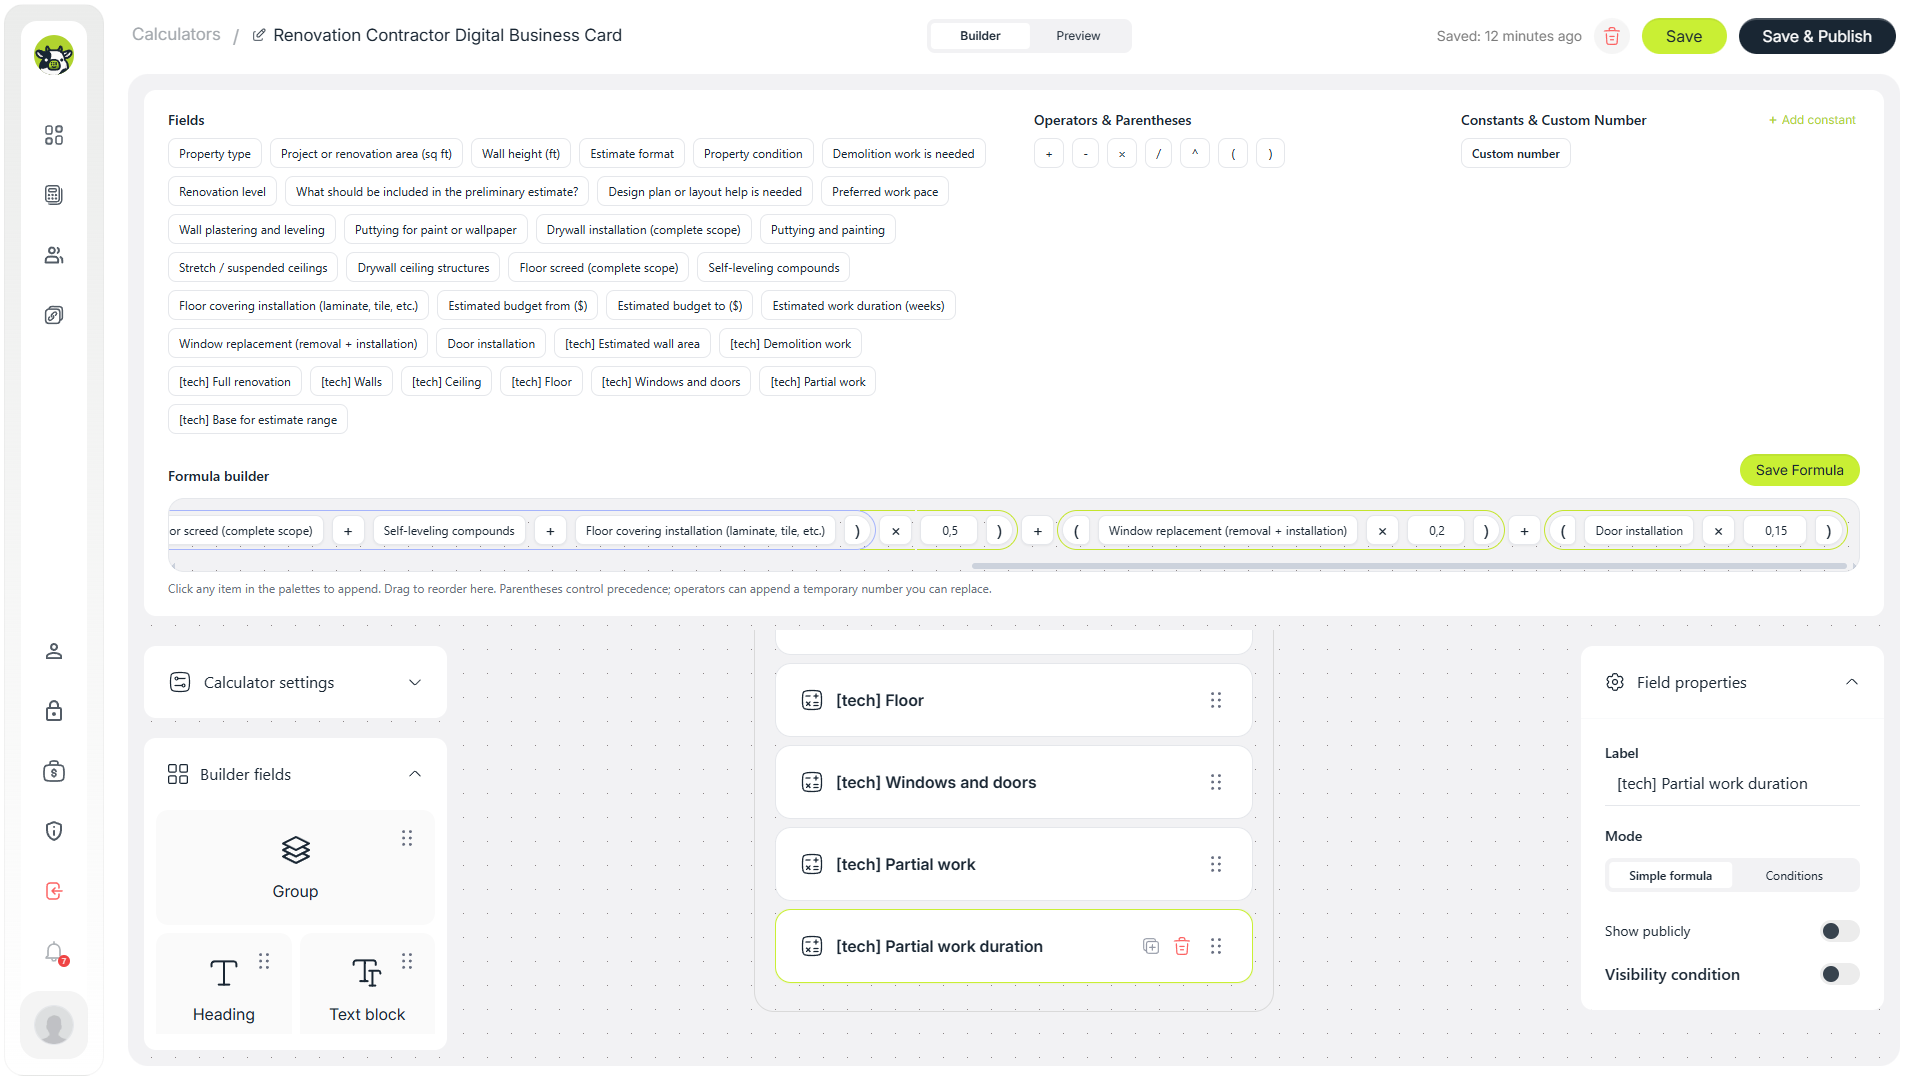Click drag dots on Text block tile
Screen dimensions: 1920x1080
tap(407, 961)
